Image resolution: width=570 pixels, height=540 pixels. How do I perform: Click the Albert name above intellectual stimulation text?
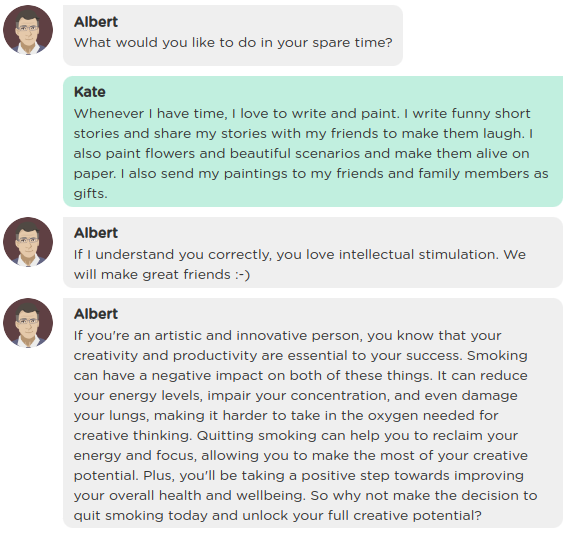point(96,233)
